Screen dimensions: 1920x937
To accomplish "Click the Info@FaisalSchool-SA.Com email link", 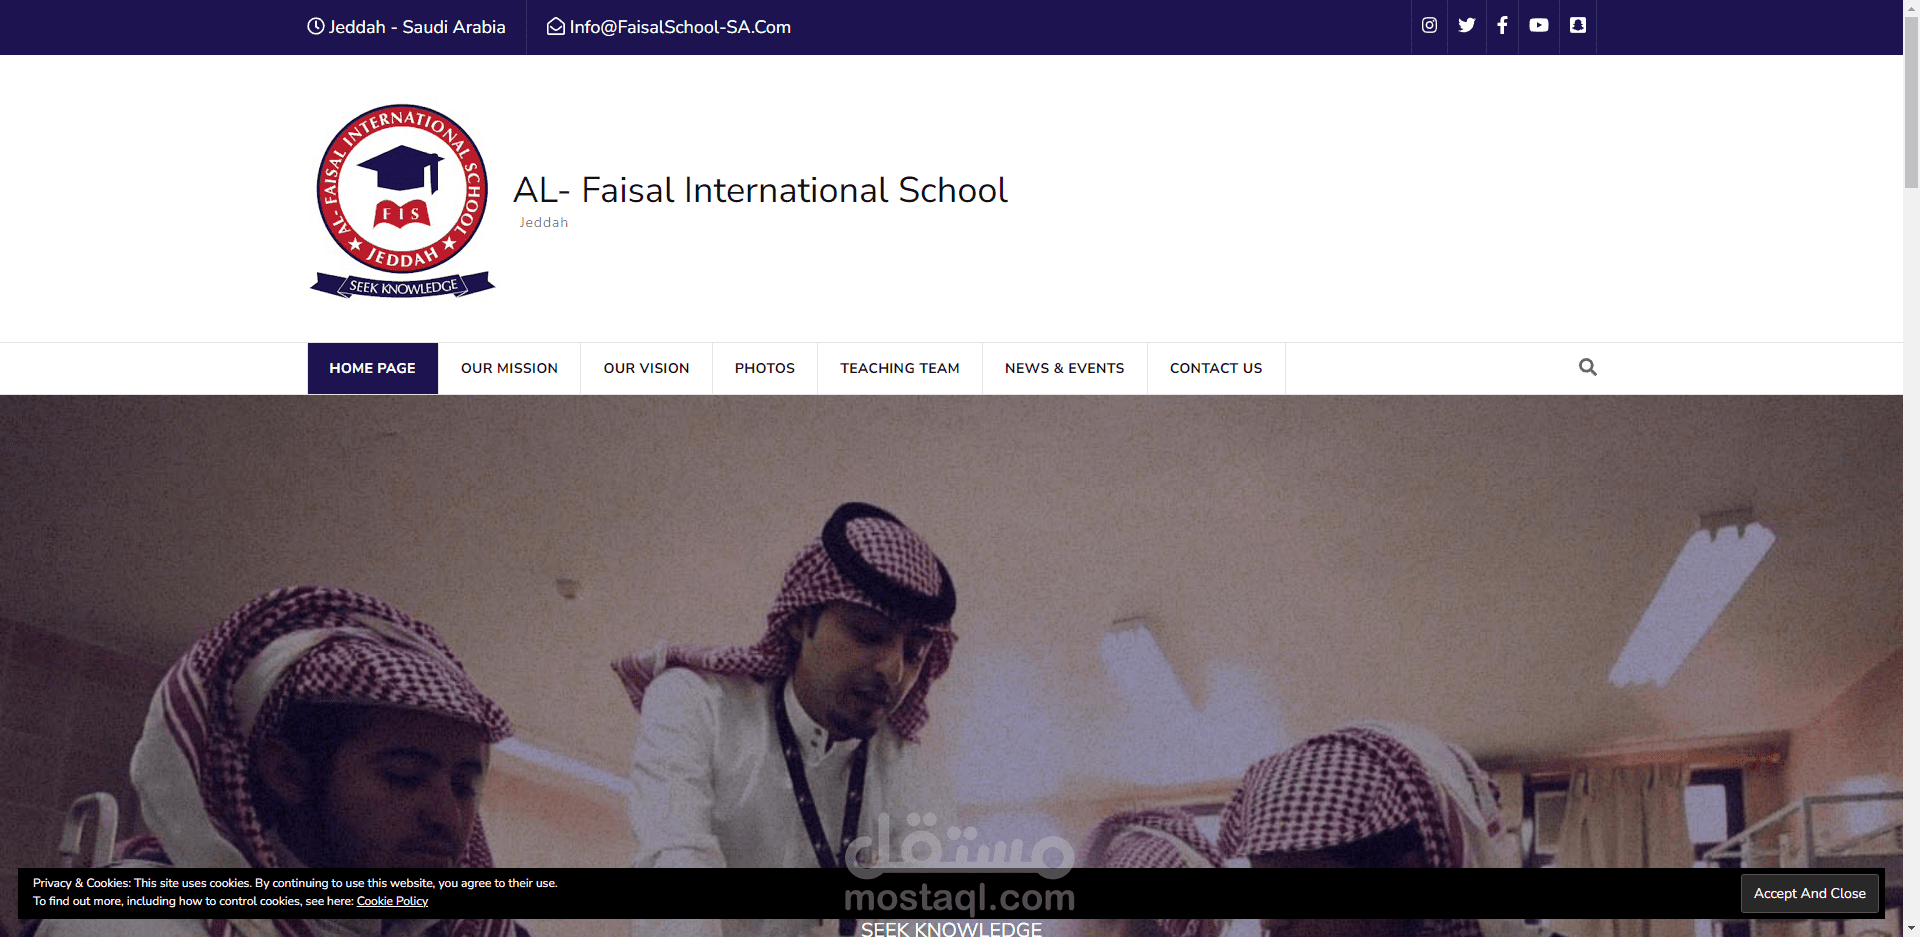I will (x=680, y=27).
